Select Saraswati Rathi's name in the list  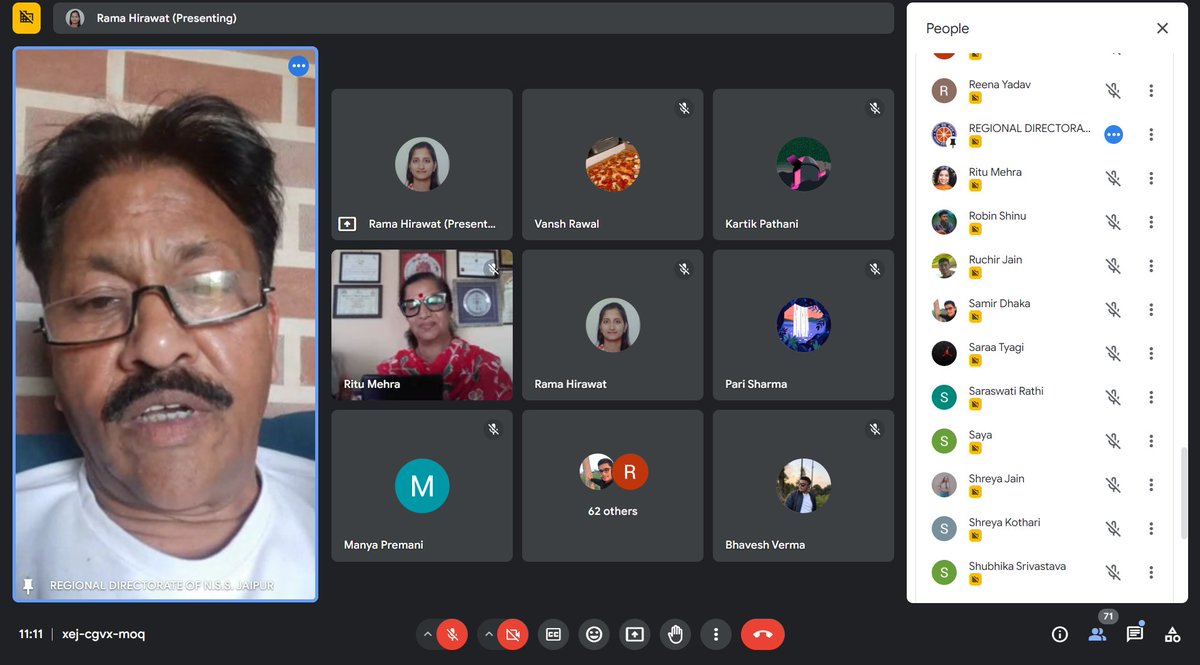[x=1006, y=391]
